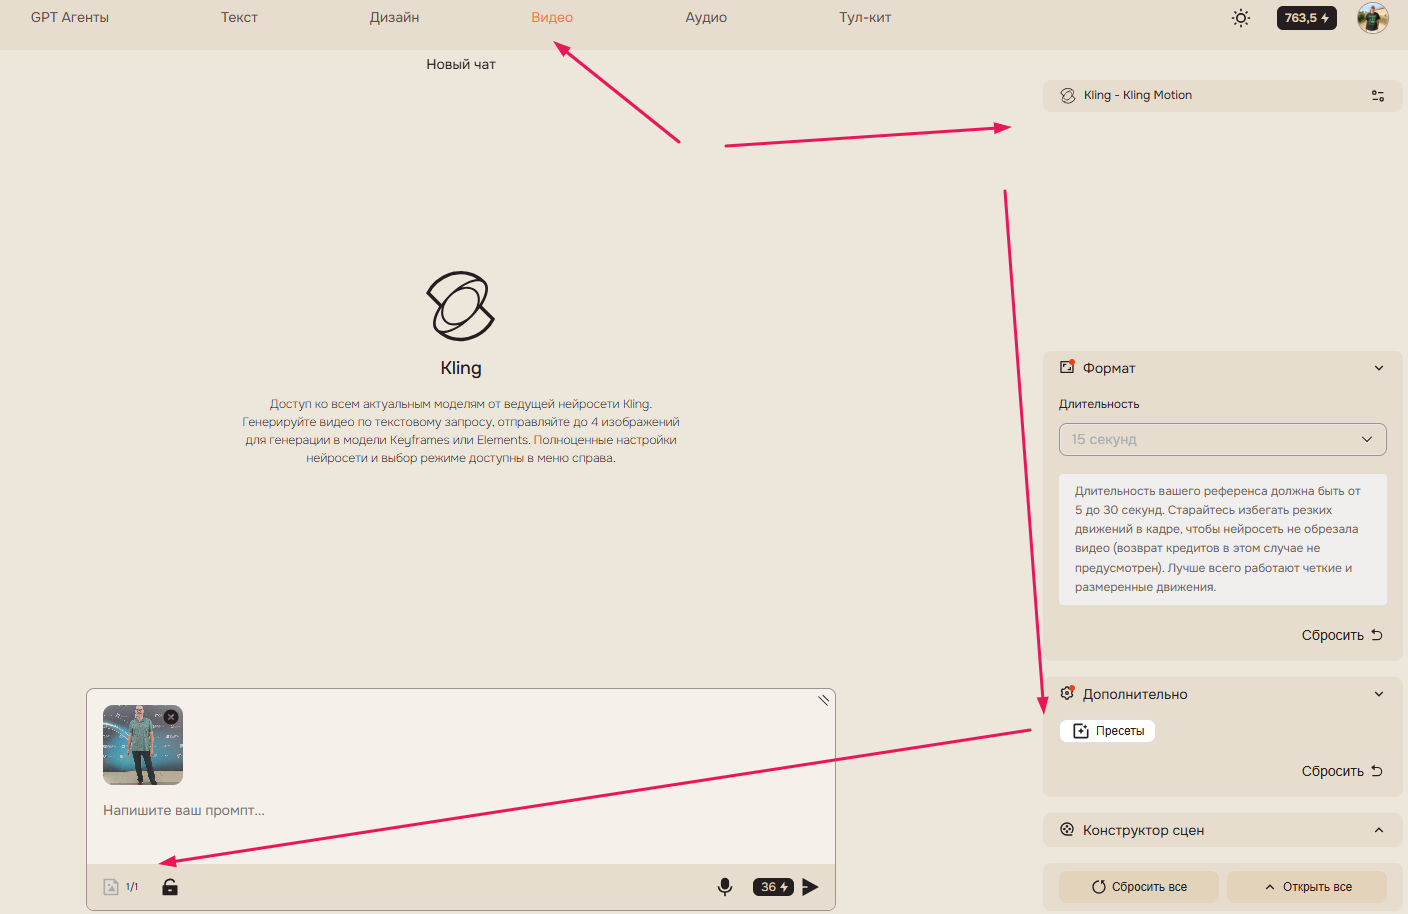Switch to the Текст tab

click(239, 17)
